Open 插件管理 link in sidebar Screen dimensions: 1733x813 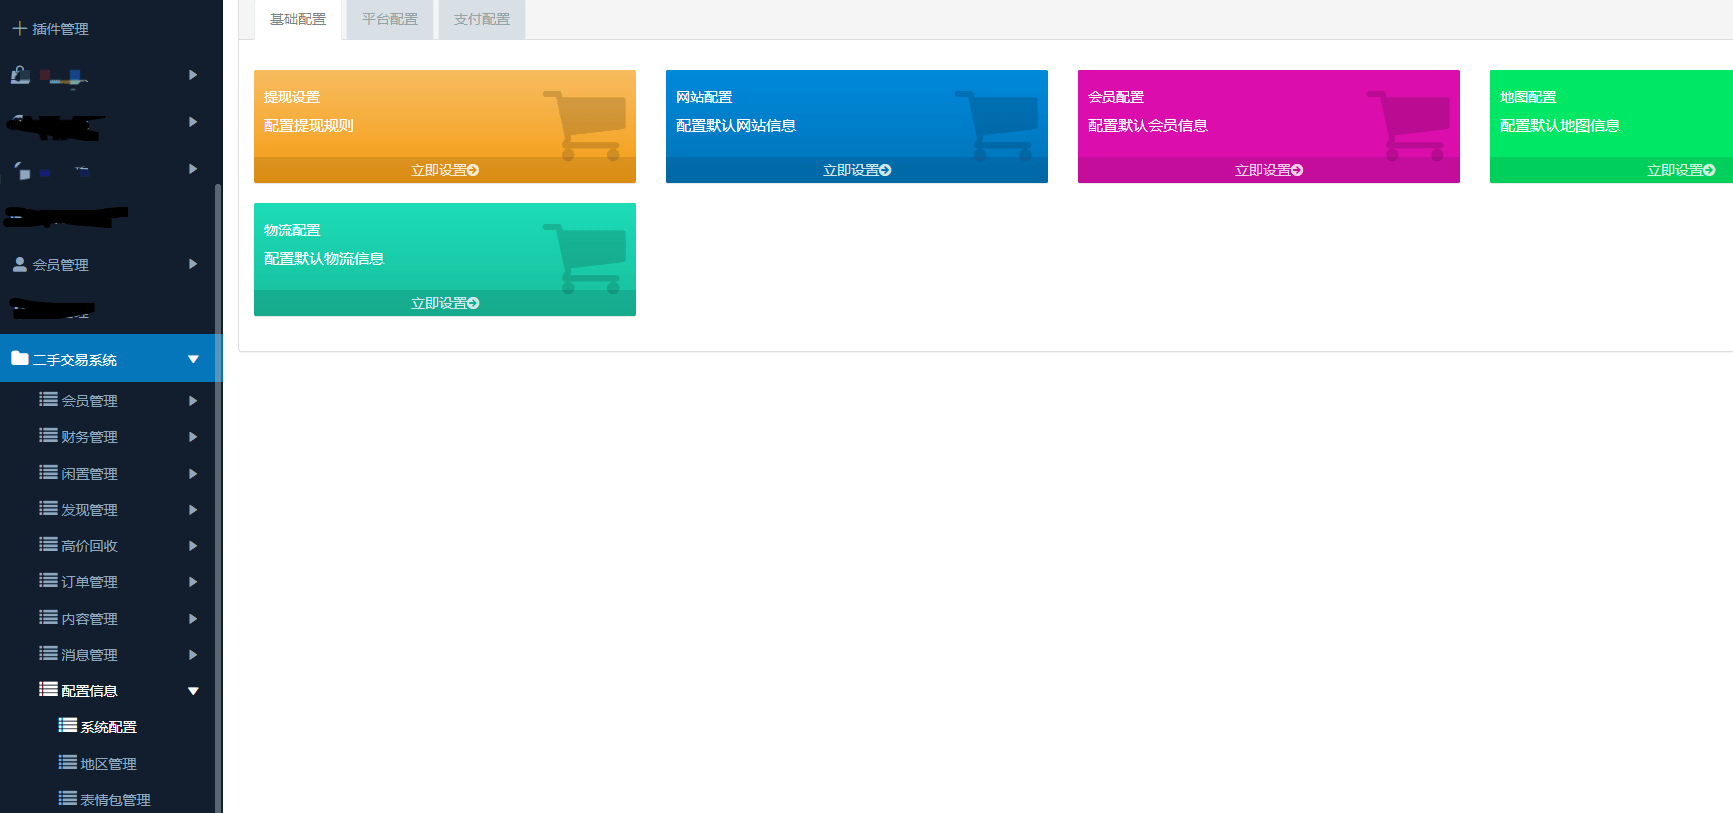[60, 29]
